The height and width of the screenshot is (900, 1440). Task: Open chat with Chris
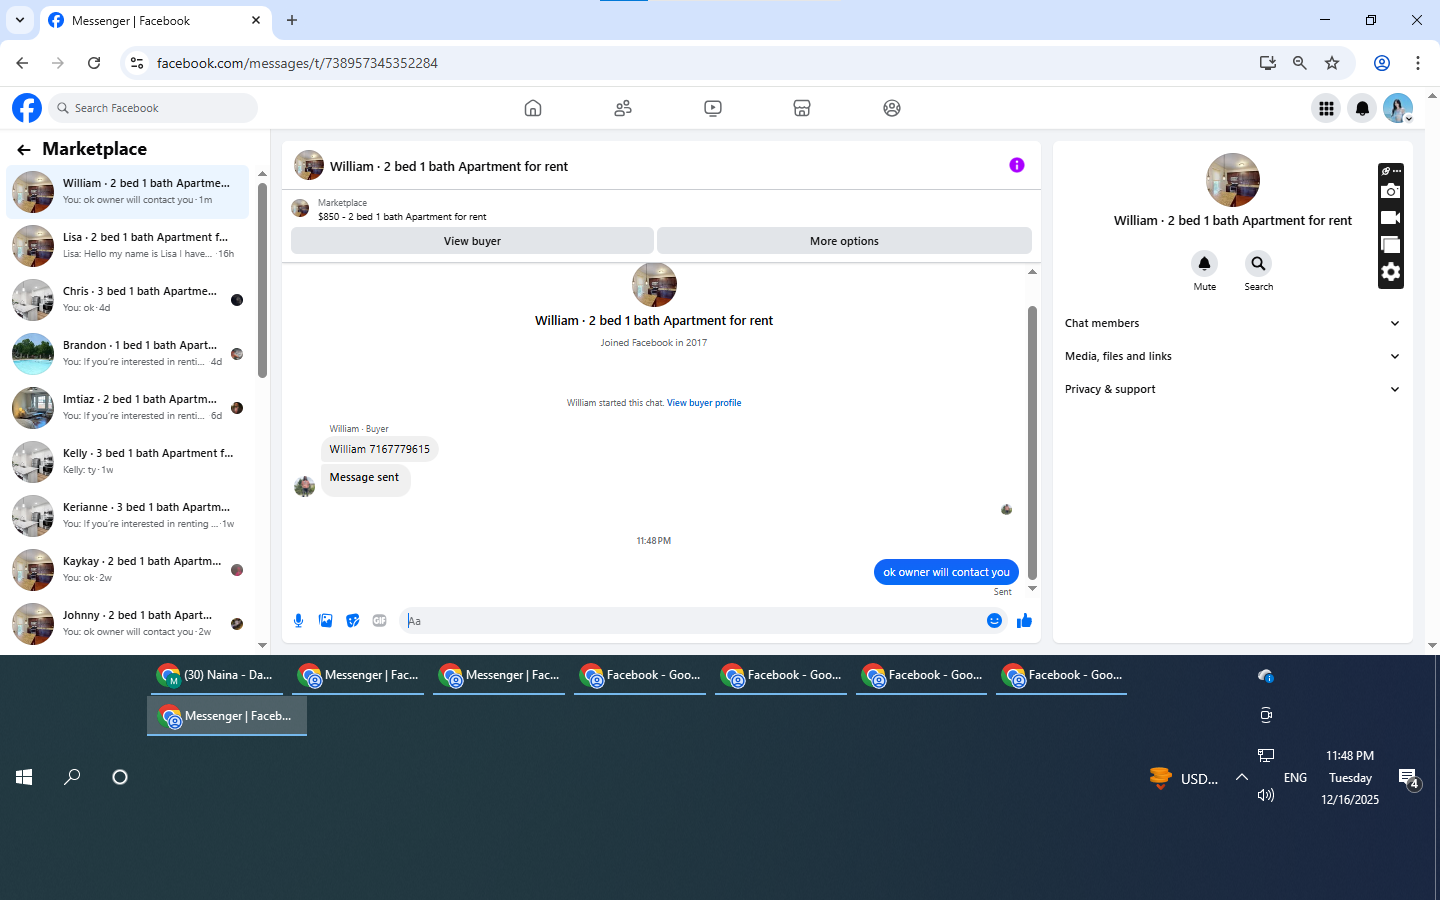coord(128,299)
